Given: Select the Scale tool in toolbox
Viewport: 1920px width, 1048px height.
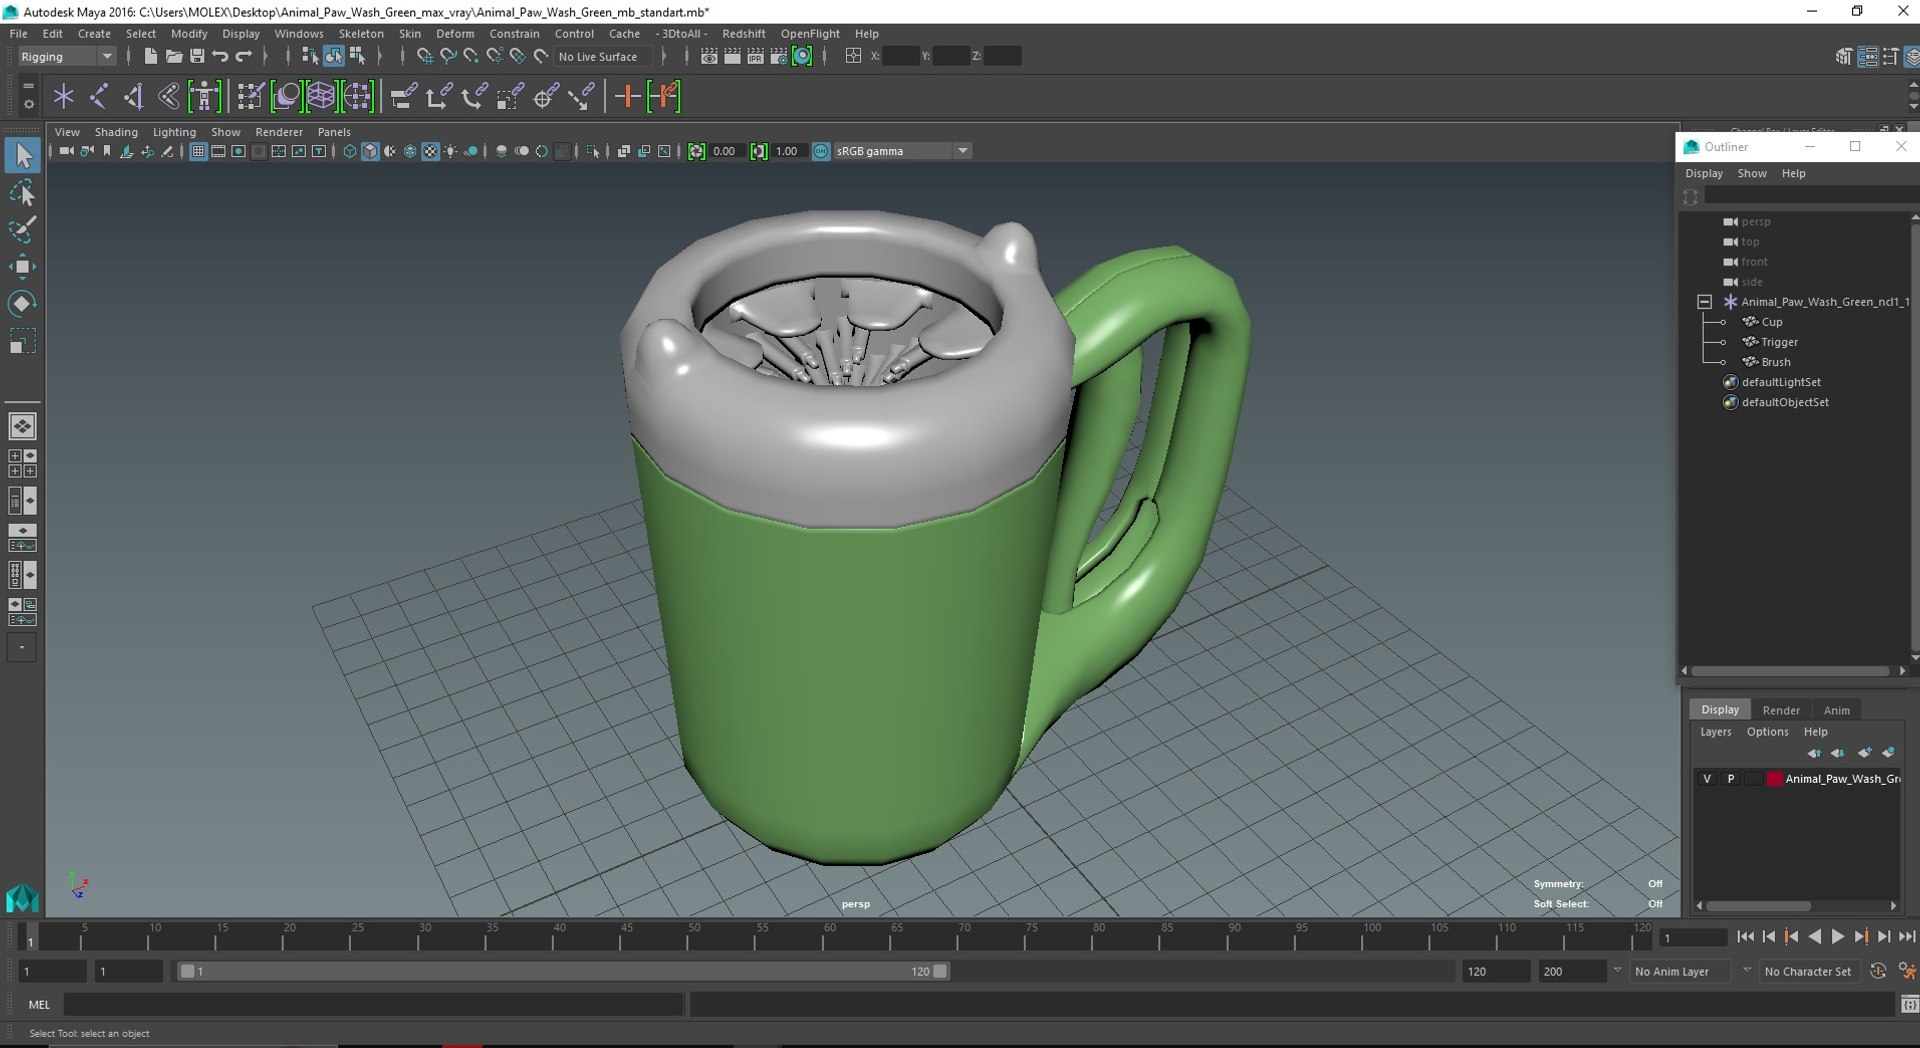Looking at the screenshot, I should pos(22,342).
